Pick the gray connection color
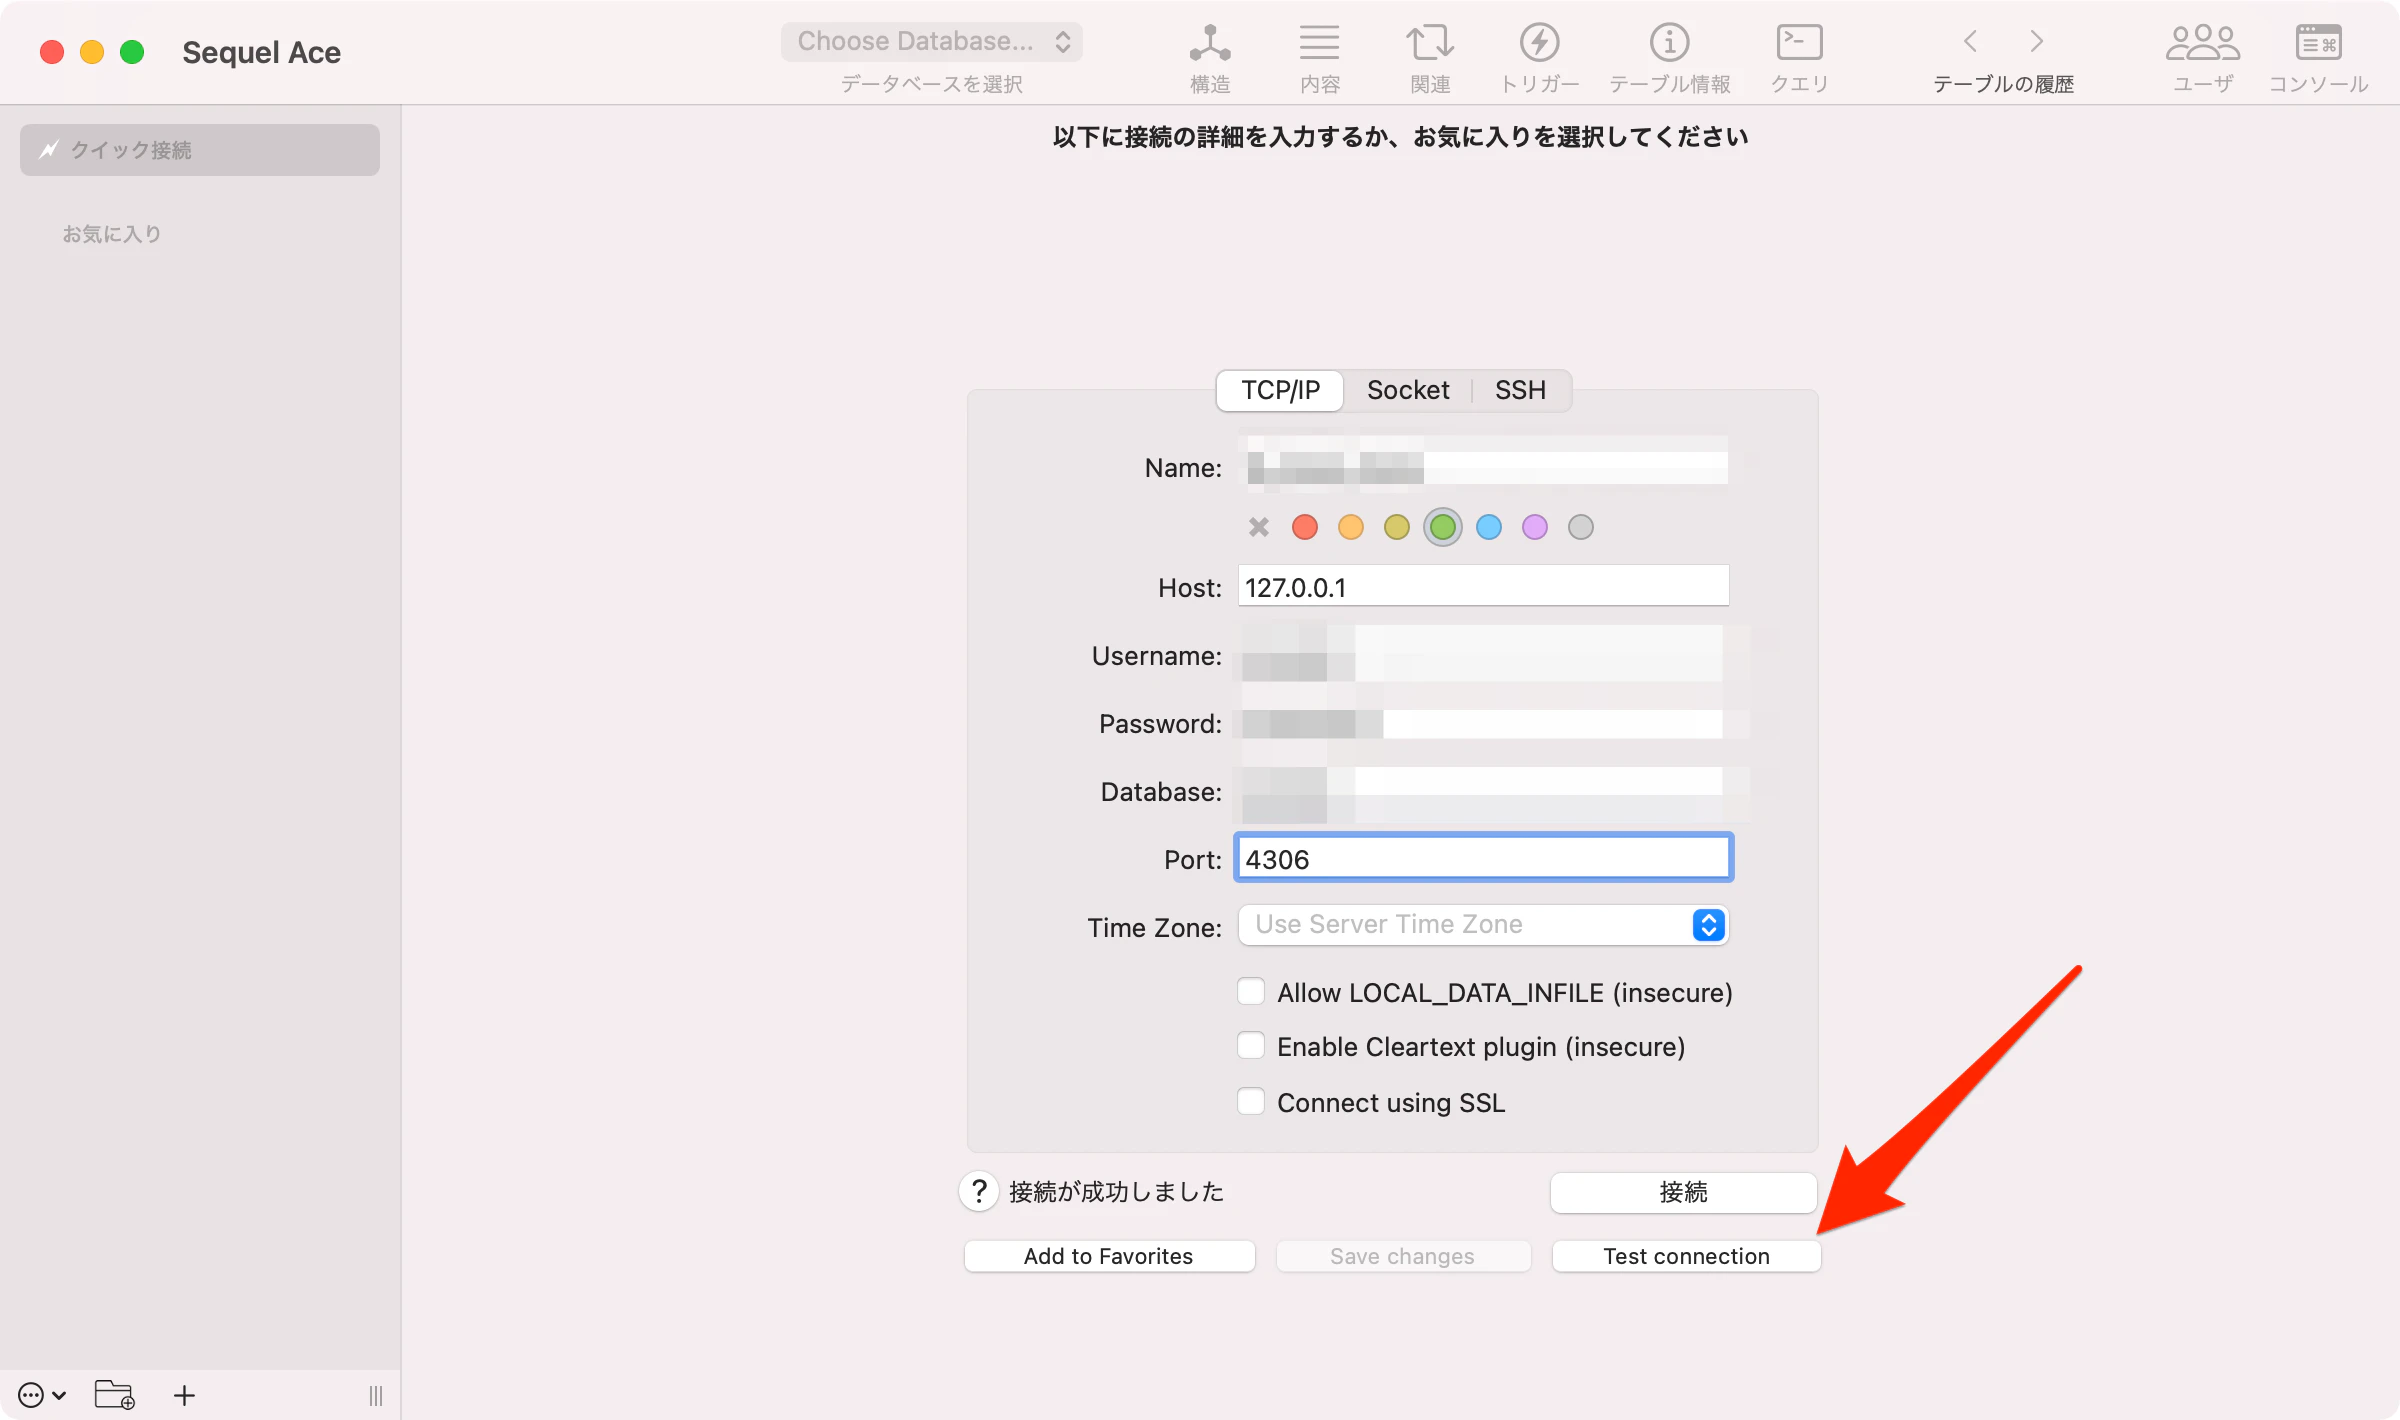Screen dimensions: 2400x1420 click(x=1581, y=527)
